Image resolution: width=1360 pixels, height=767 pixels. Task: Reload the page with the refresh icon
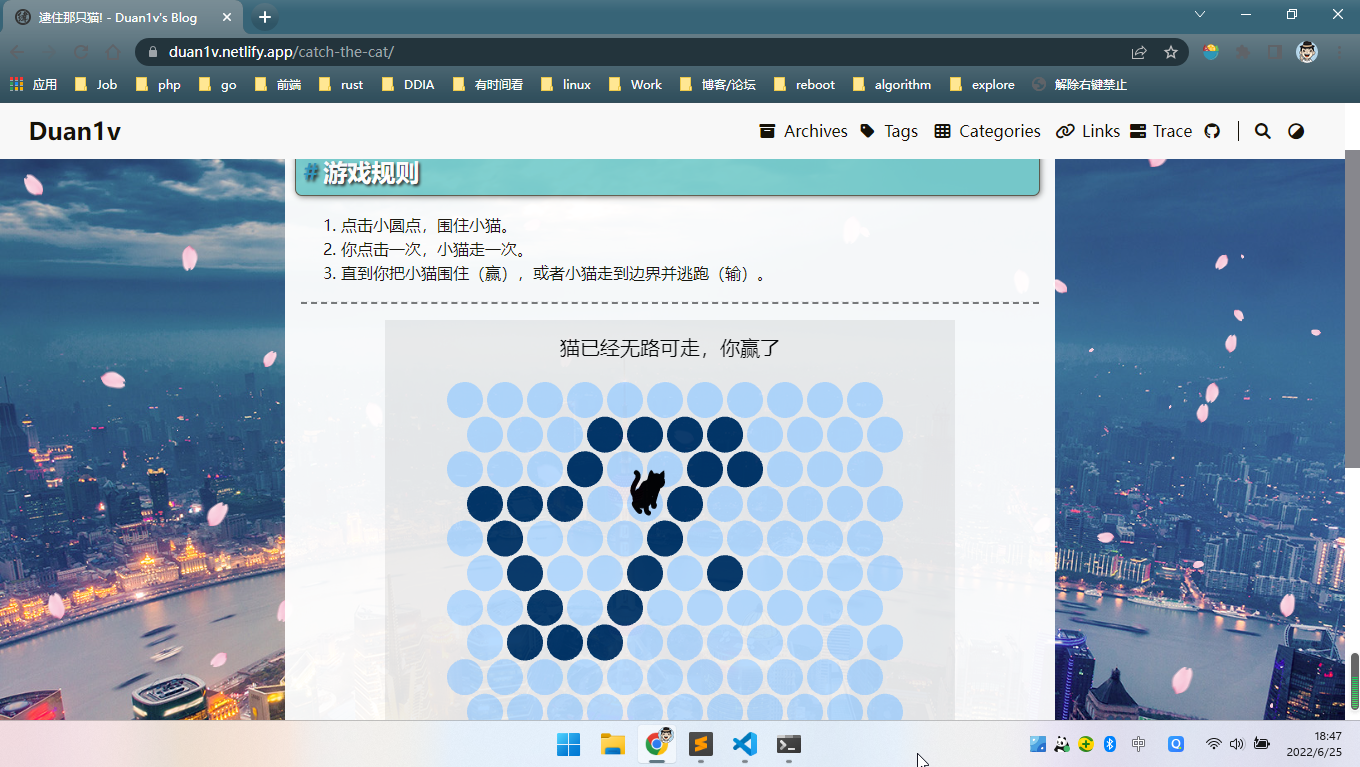(81, 52)
